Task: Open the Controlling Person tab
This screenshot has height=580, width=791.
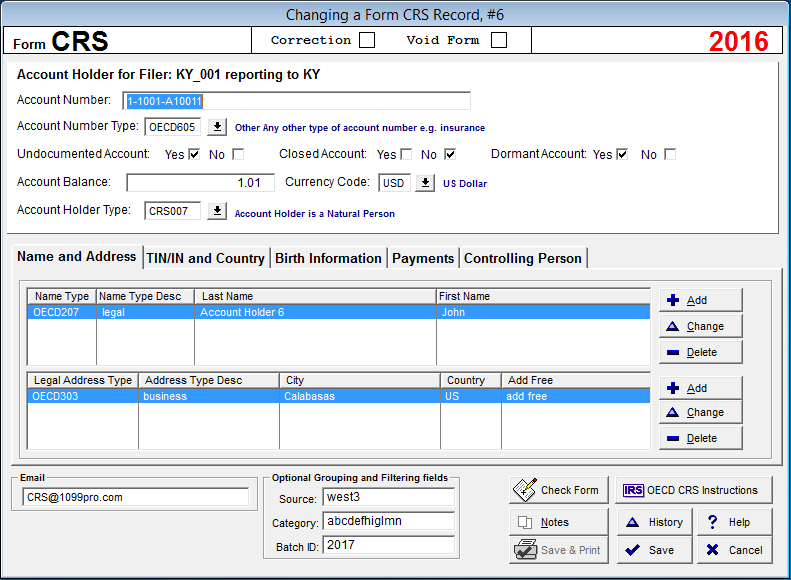Action: (523, 258)
